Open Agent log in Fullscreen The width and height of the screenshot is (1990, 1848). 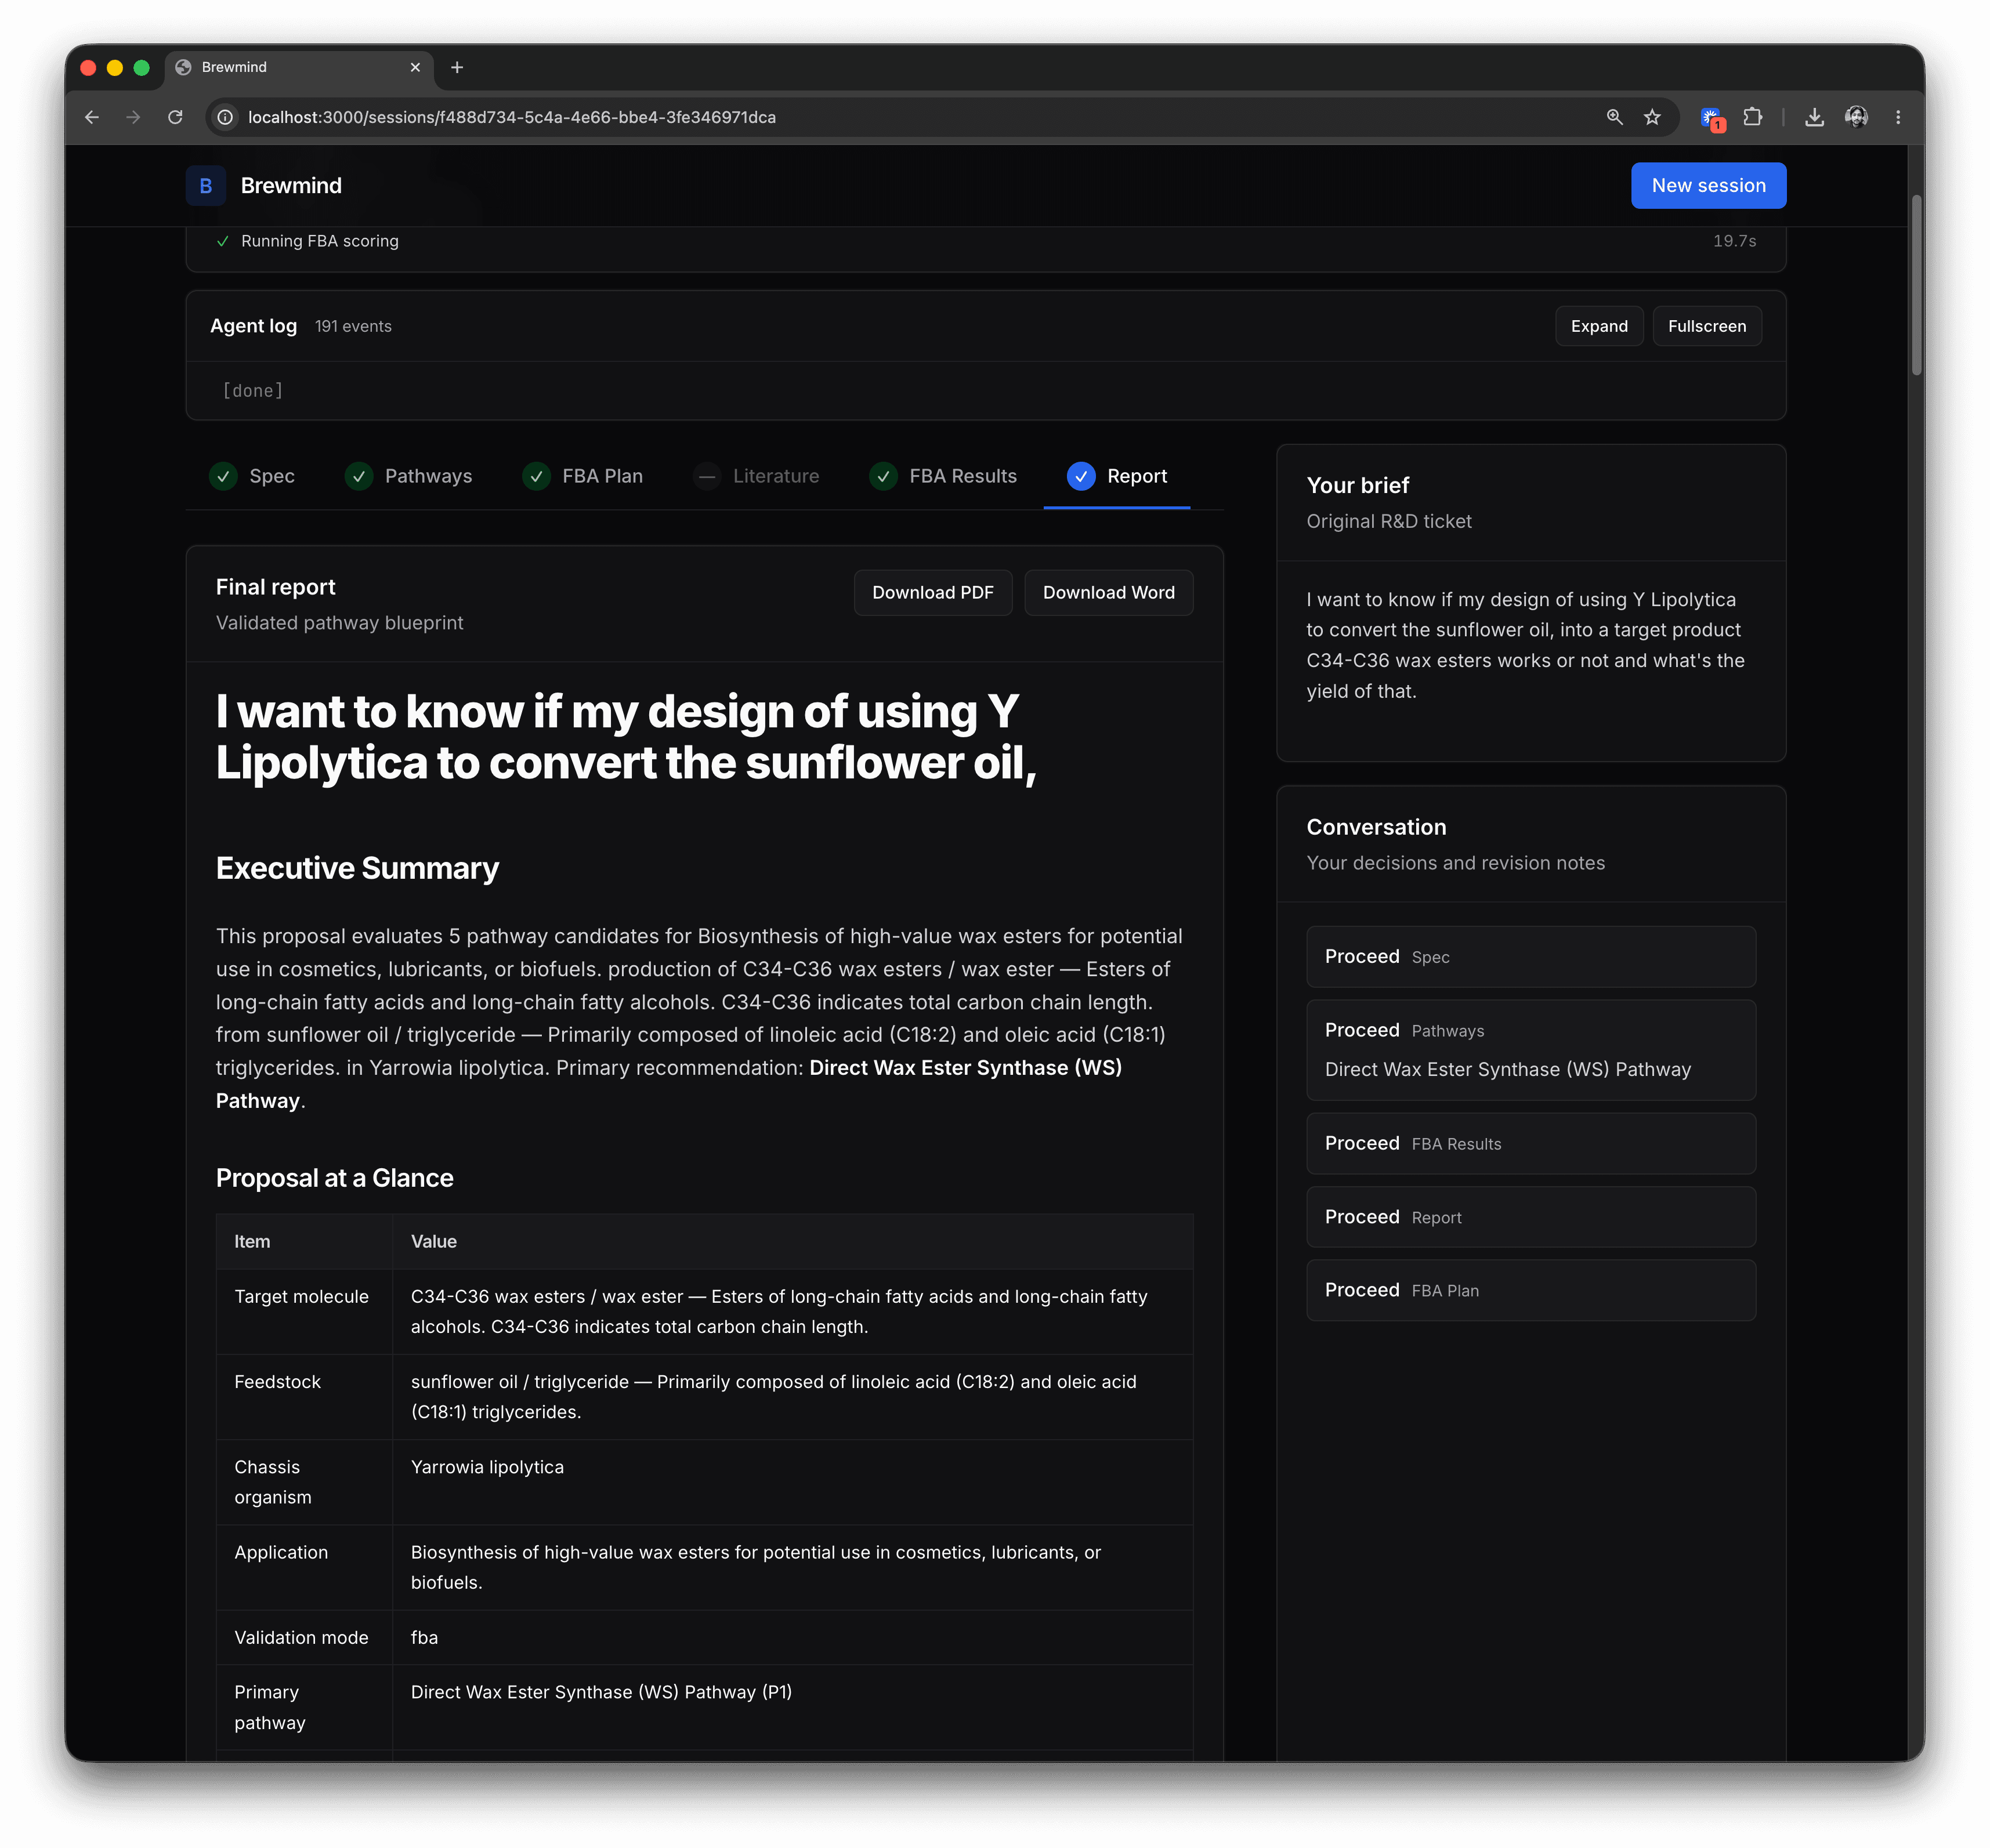click(x=1706, y=326)
